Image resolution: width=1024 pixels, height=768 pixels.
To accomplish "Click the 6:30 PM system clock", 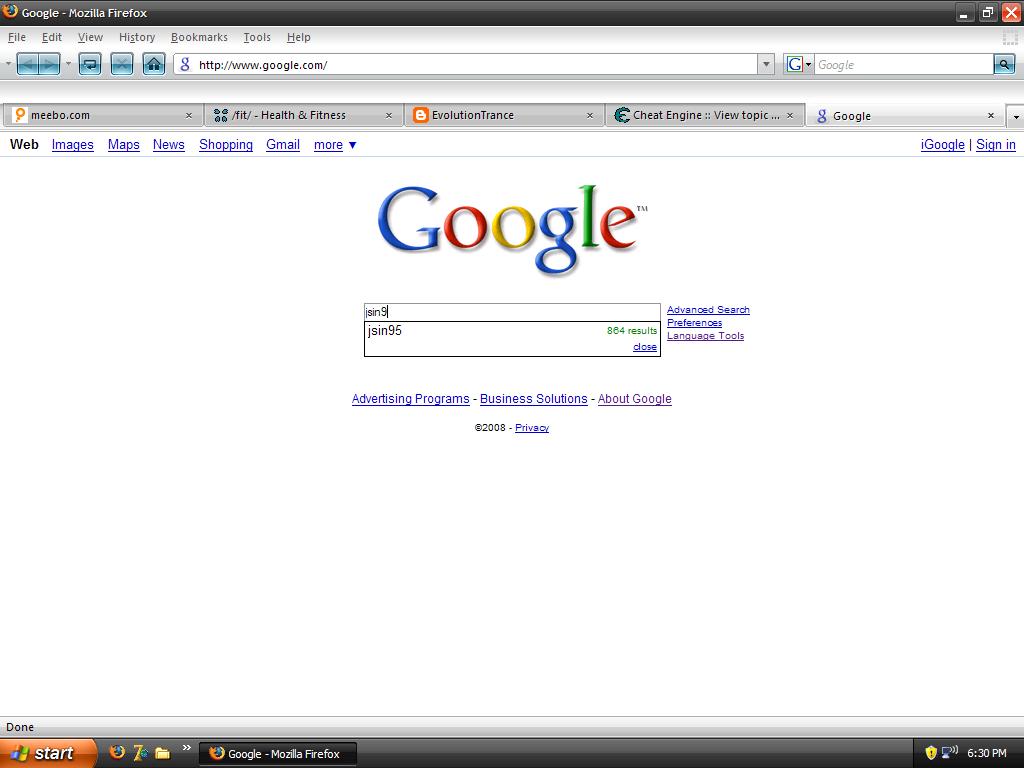I will click(x=987, y=754).
